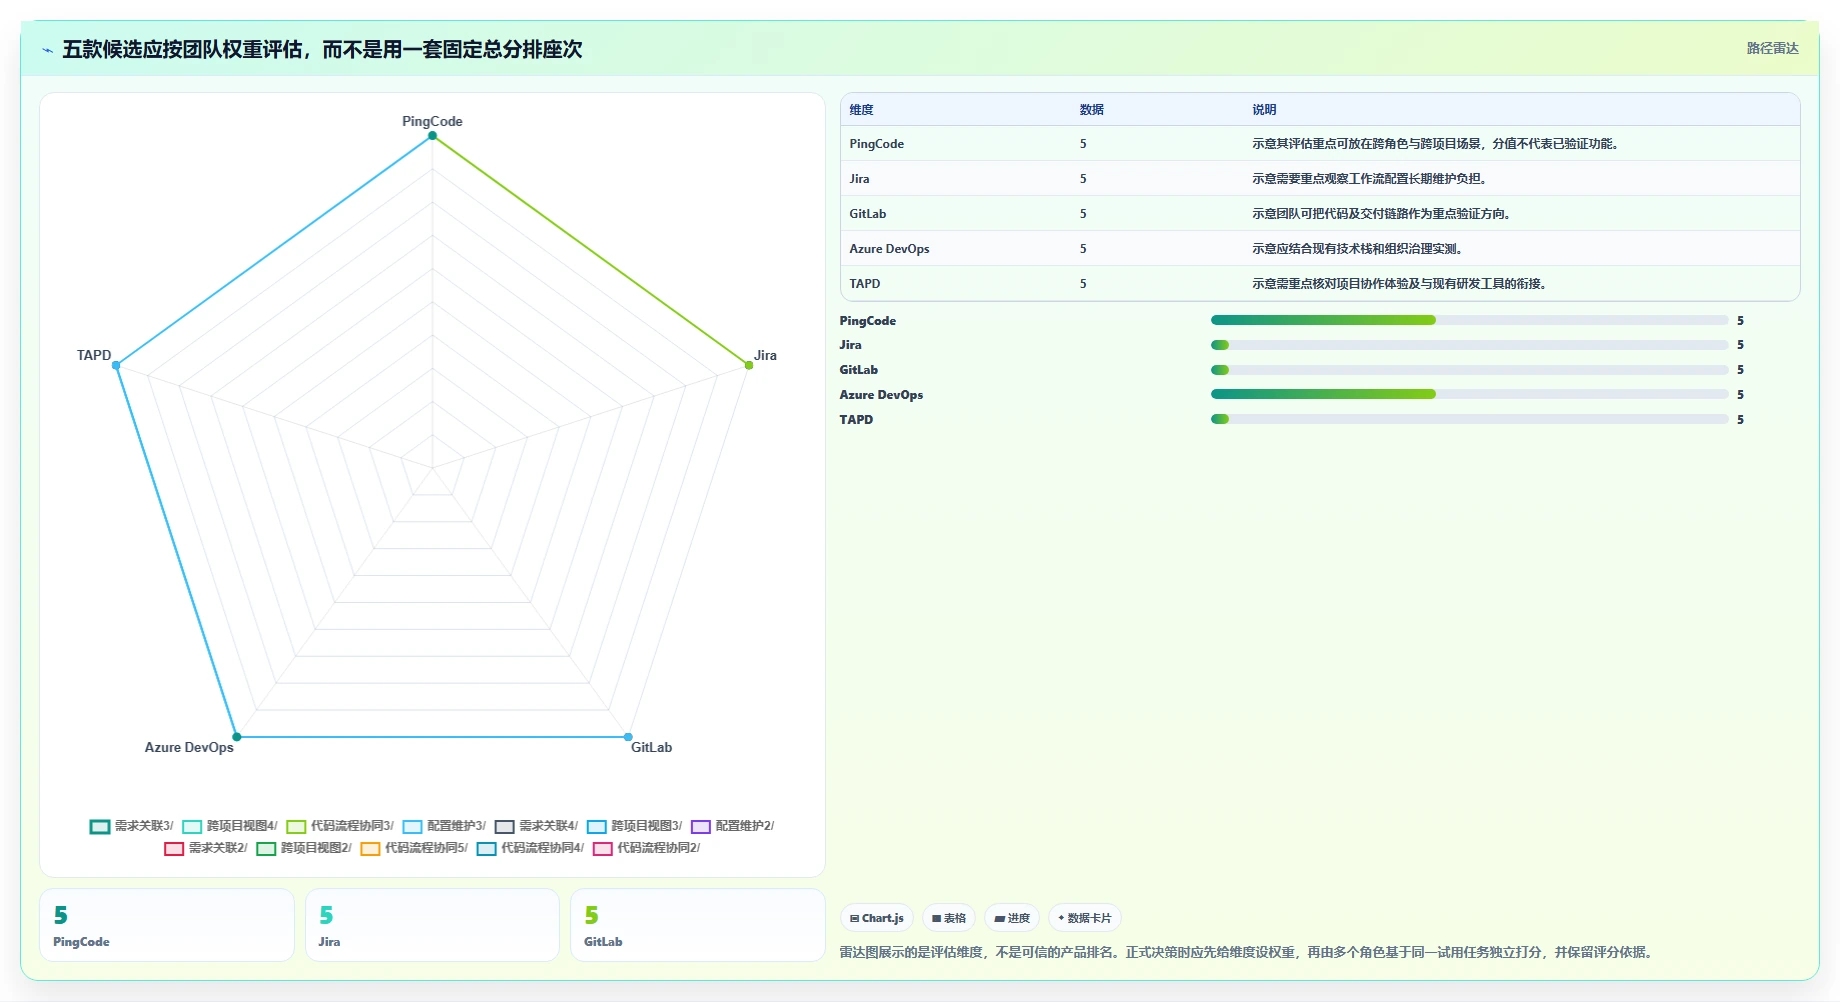Click the Jira axis label on radar
The width and height of the screenshot is (1840, 1002).
[765, 355]
